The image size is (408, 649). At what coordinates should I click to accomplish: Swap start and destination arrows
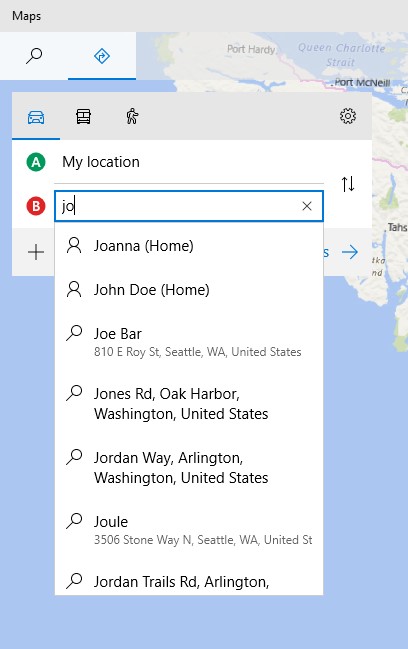348,184
